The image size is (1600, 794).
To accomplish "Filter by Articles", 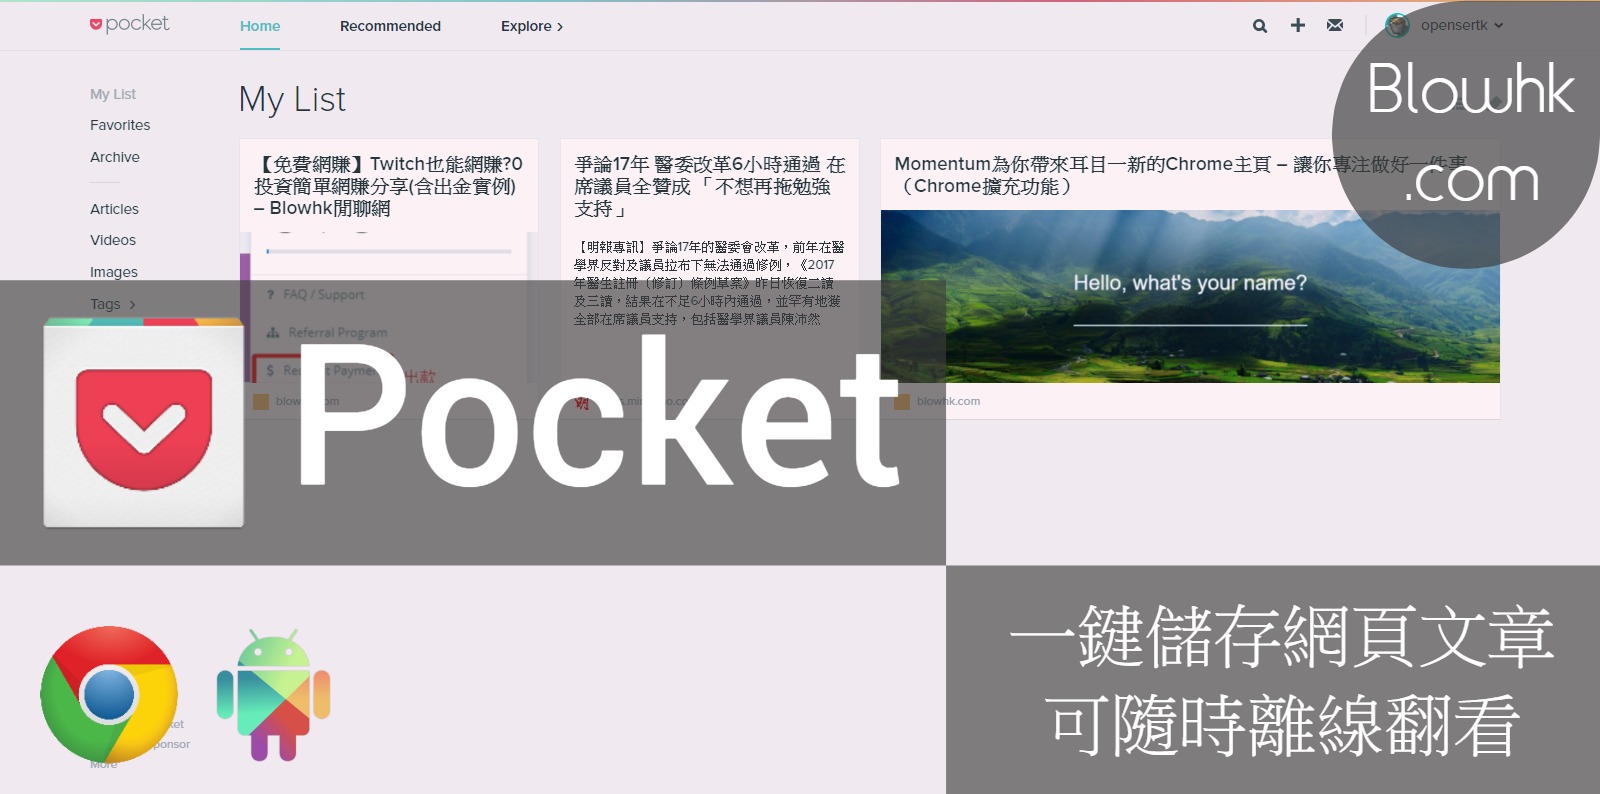I will (x=114, y=209).
